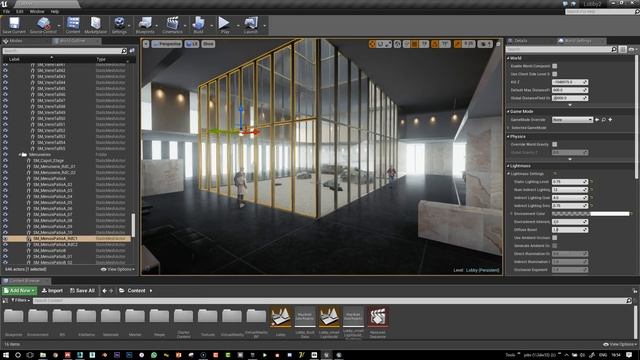Open Source Control from the toolbar

[x=43, y=24]
